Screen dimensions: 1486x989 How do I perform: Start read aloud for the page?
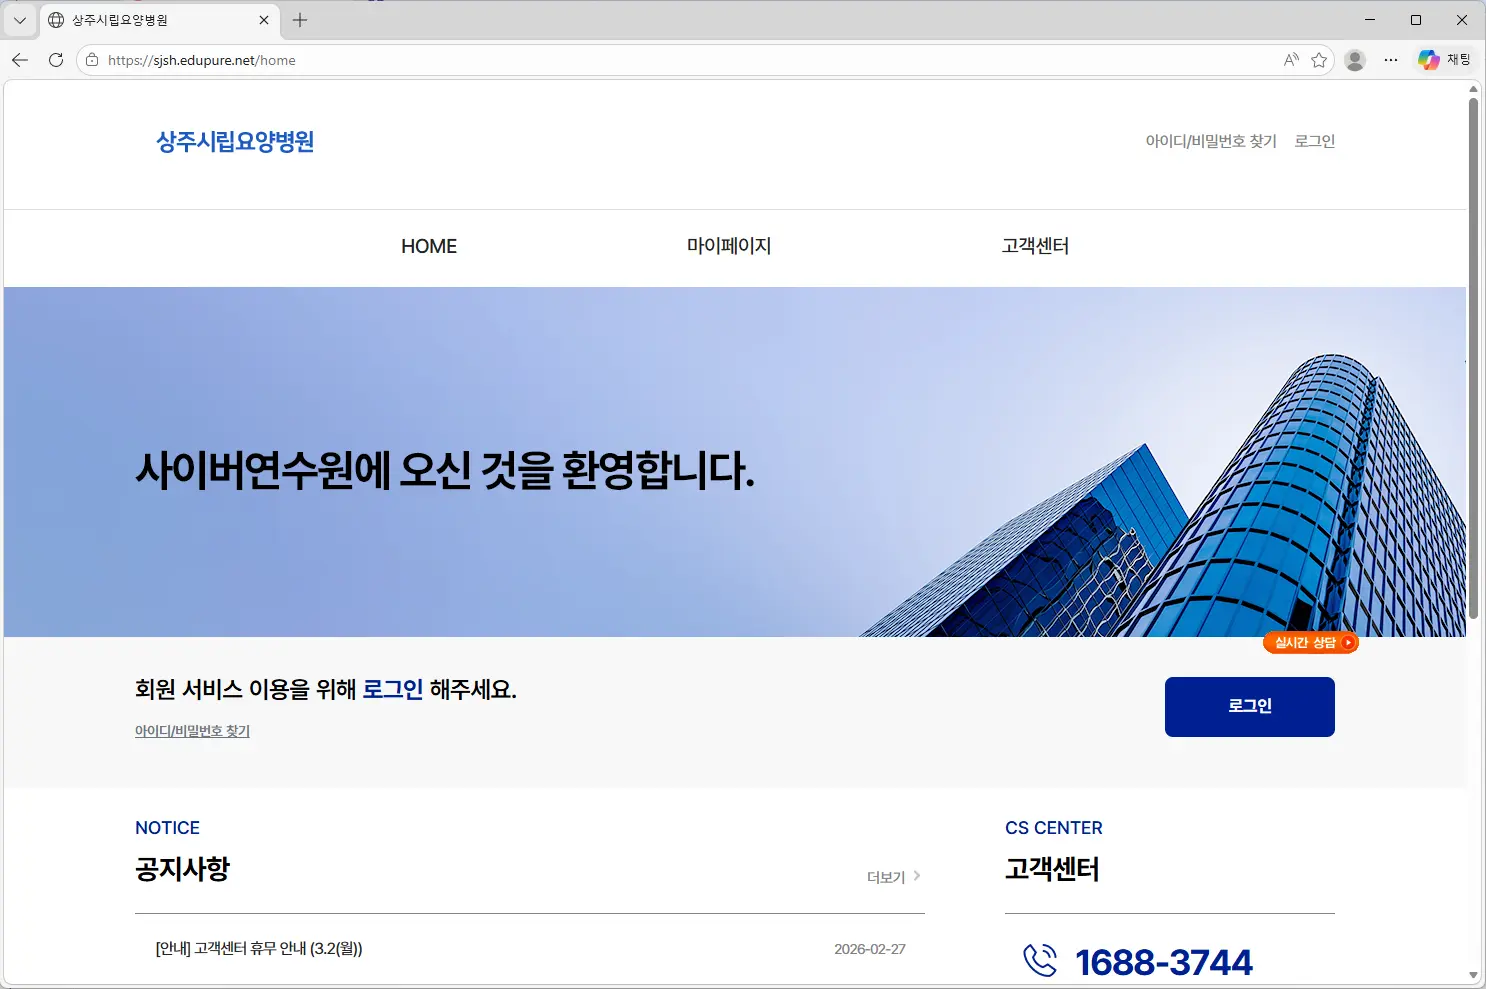(x=1290, y=60)
